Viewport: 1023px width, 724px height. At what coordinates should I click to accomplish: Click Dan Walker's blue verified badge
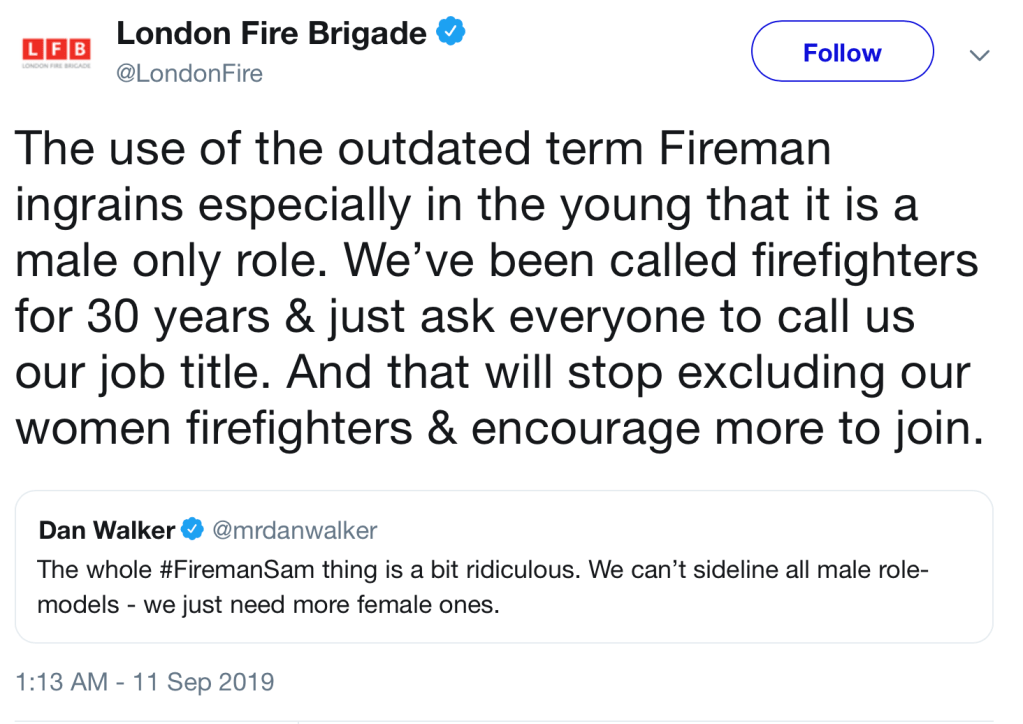click(x=193, y=529)
